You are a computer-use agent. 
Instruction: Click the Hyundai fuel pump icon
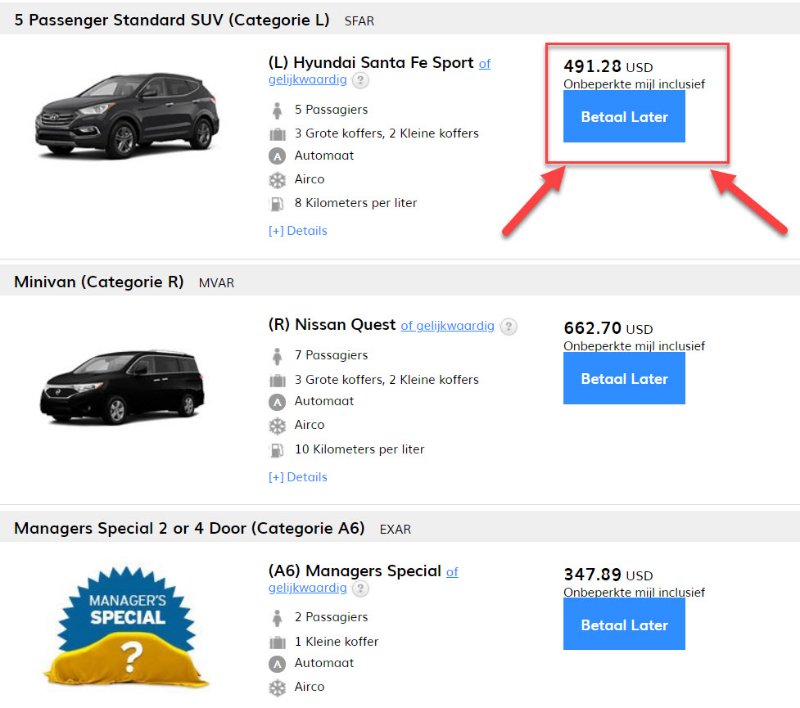[277, 203]
